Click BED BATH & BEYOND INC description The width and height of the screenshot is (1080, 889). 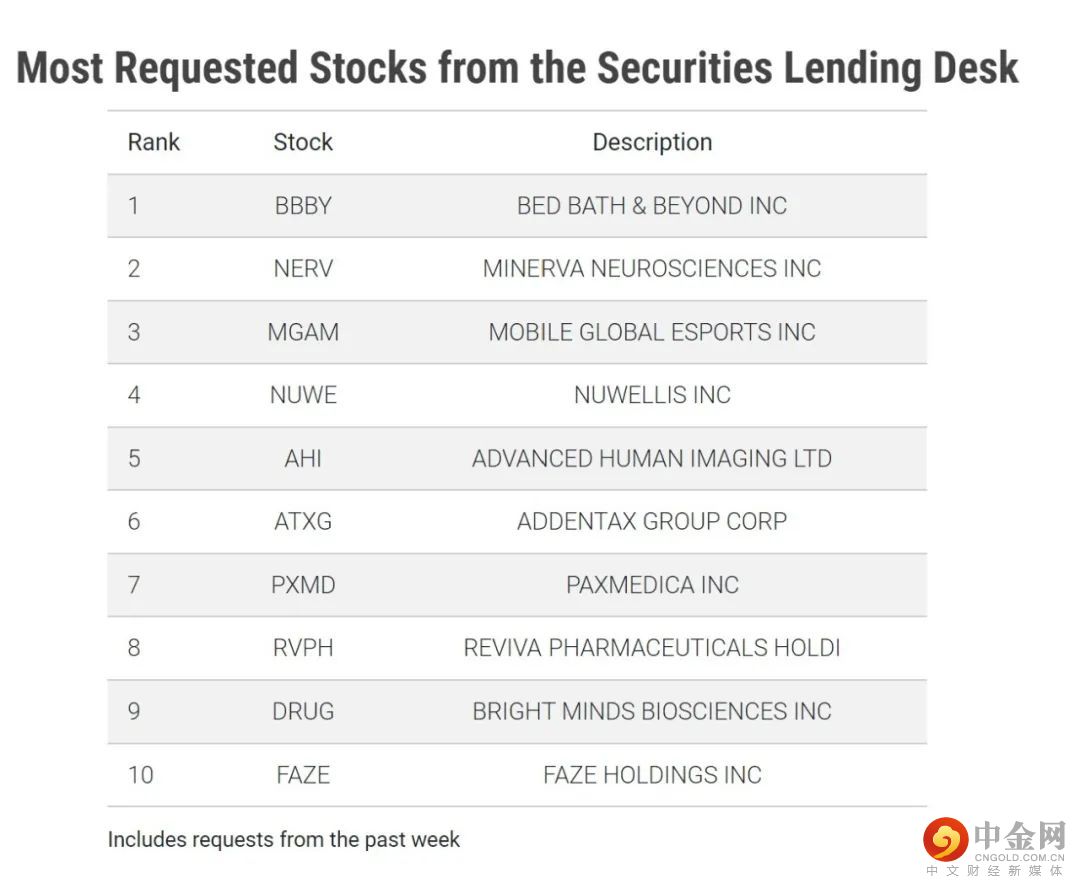(x=652, y=206)
